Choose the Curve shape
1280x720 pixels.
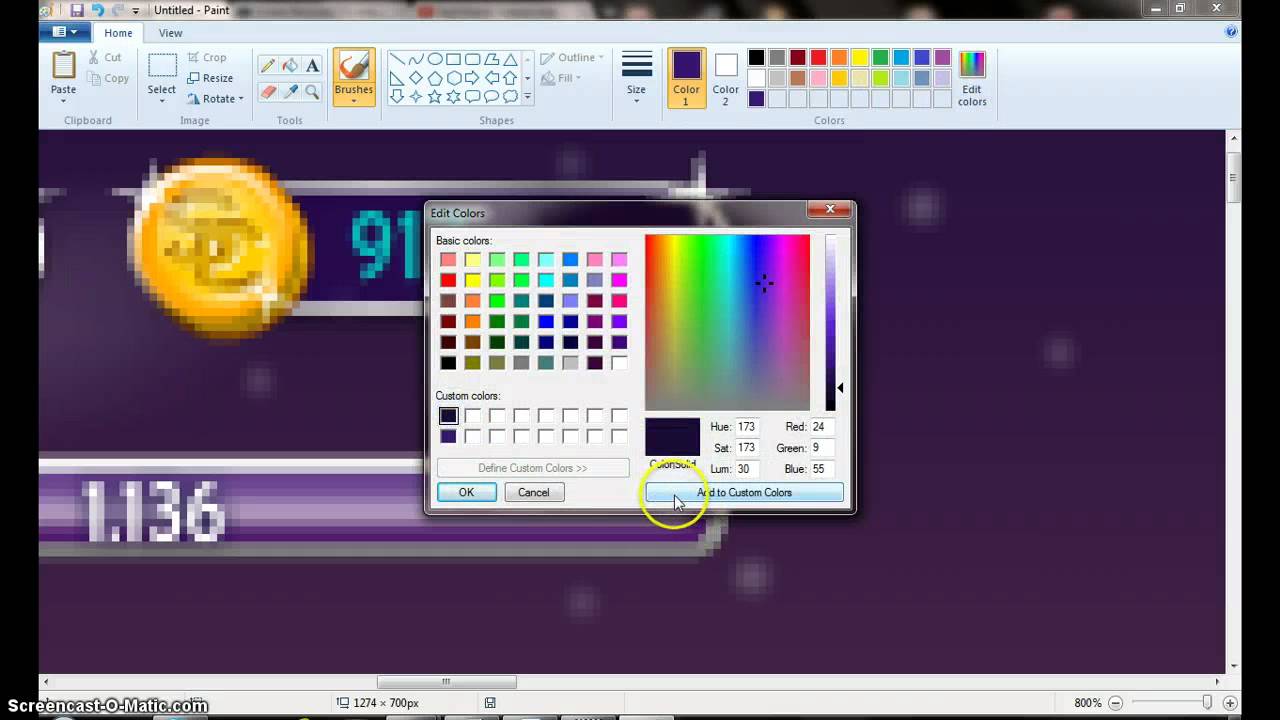click(x=416, y=59)
